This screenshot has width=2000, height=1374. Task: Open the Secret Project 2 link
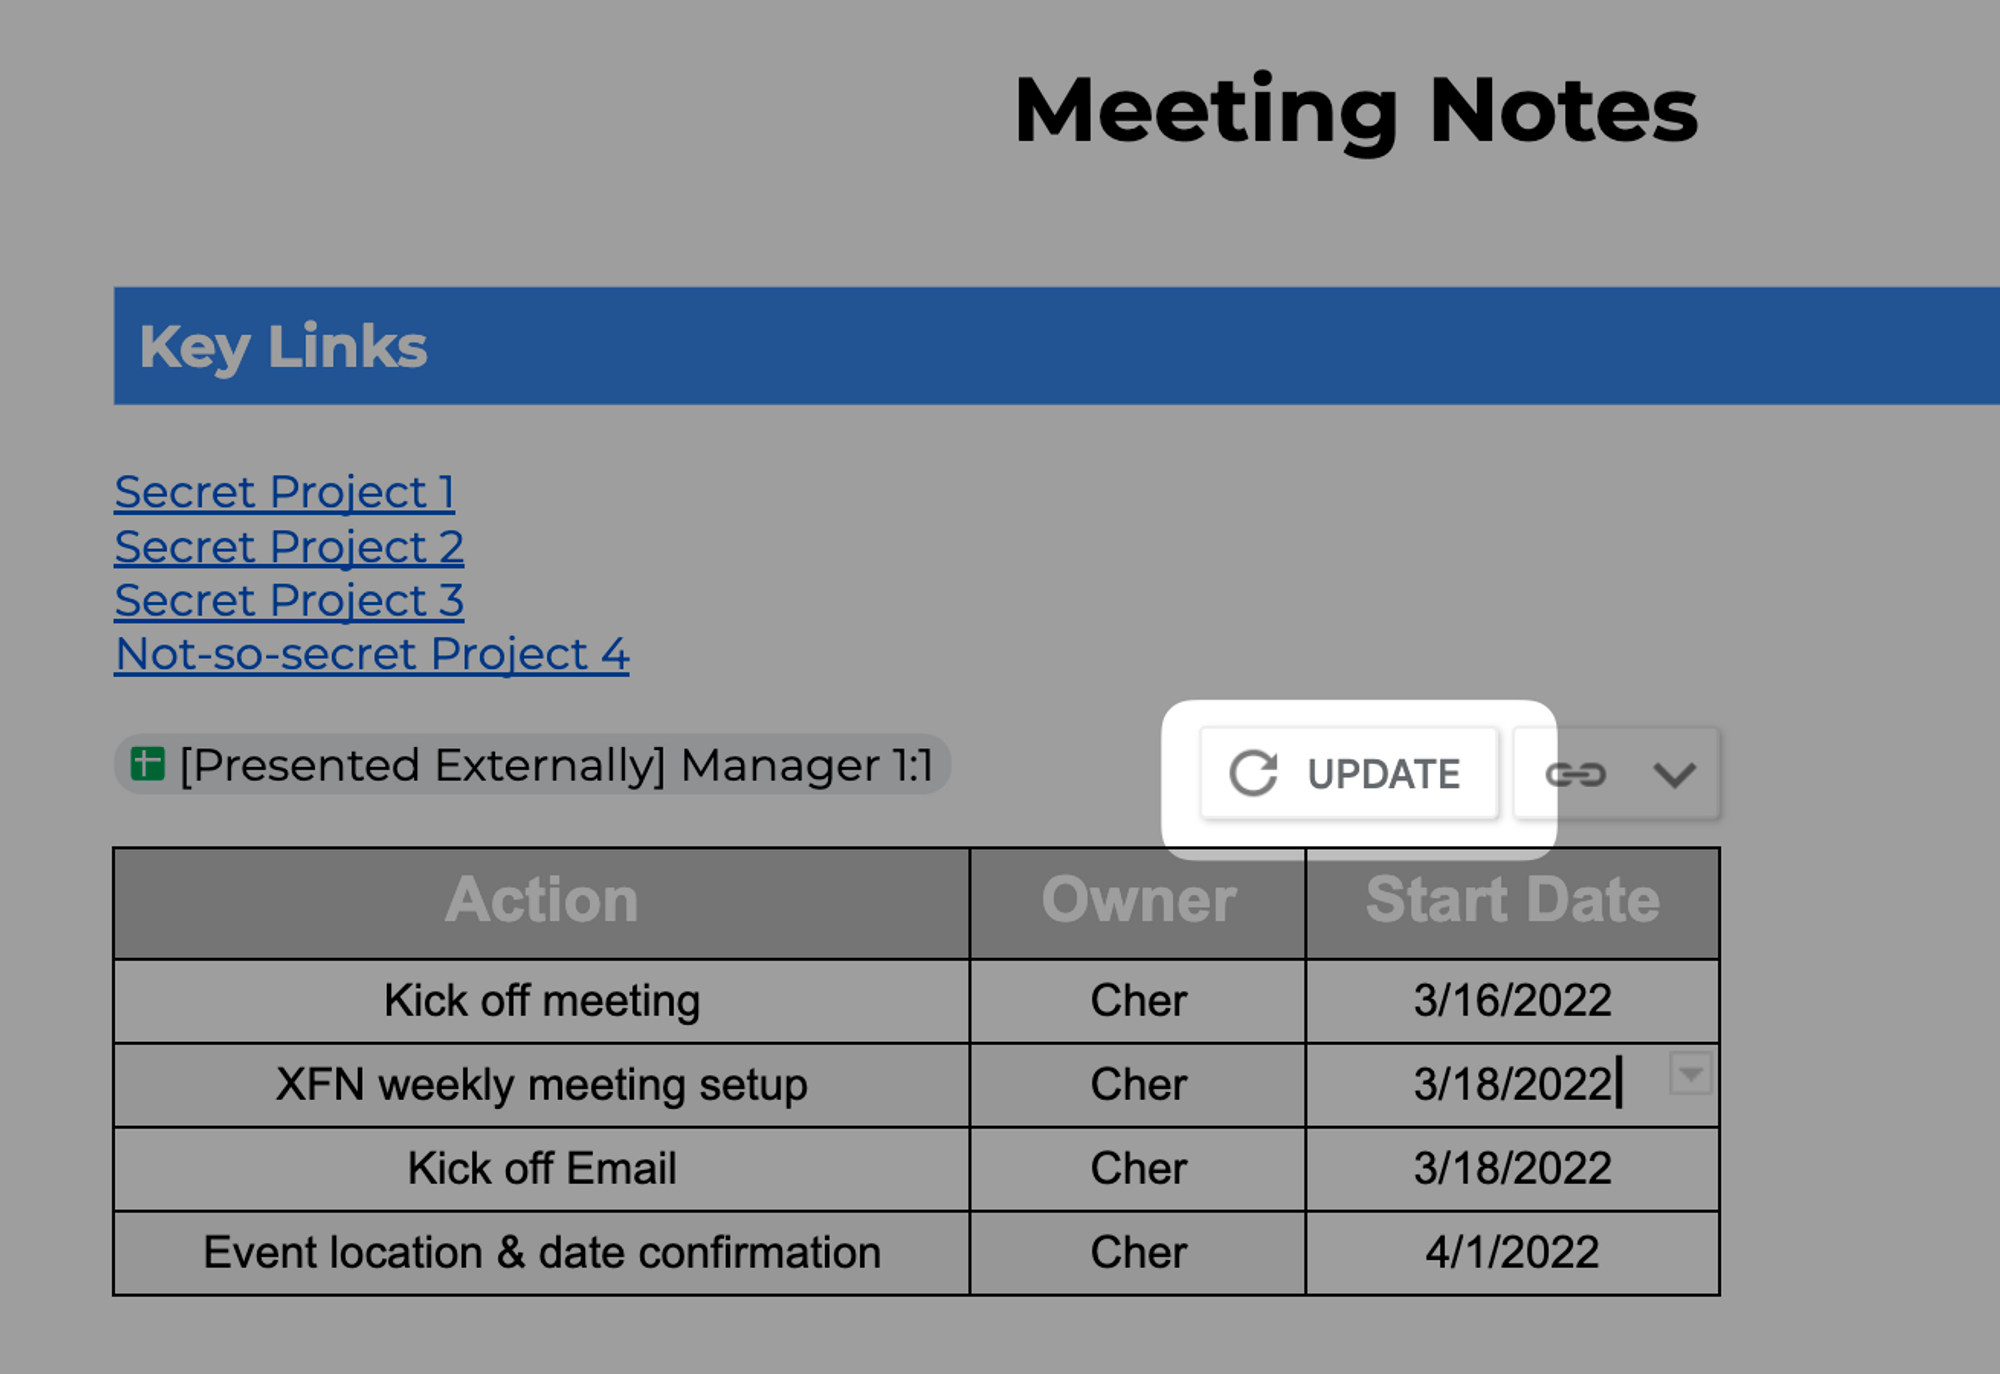289,546
